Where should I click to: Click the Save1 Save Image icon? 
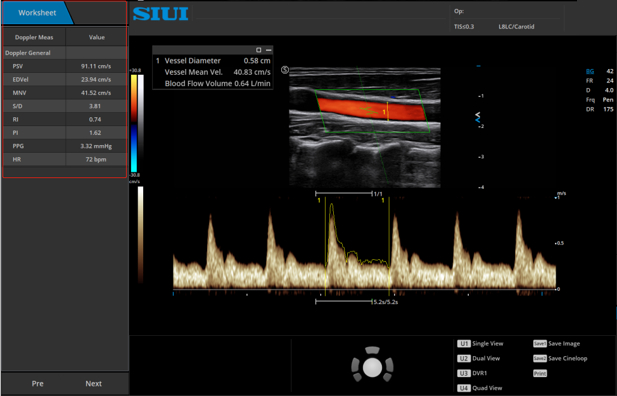[540, 344]
